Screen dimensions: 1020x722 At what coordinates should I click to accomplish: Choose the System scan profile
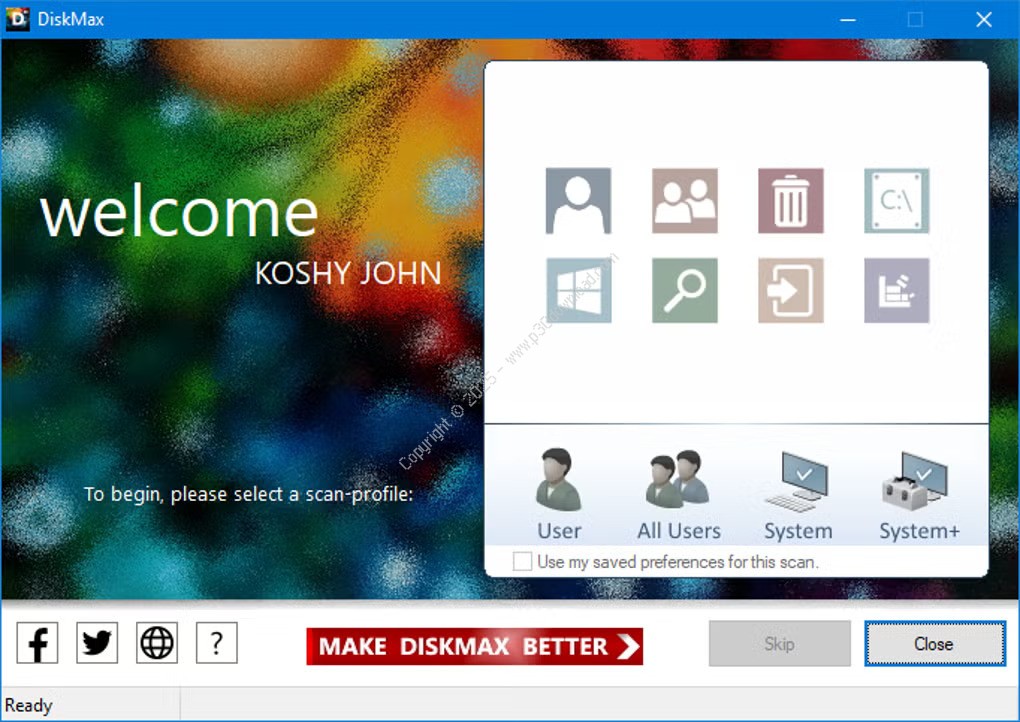tap(798, 494)
